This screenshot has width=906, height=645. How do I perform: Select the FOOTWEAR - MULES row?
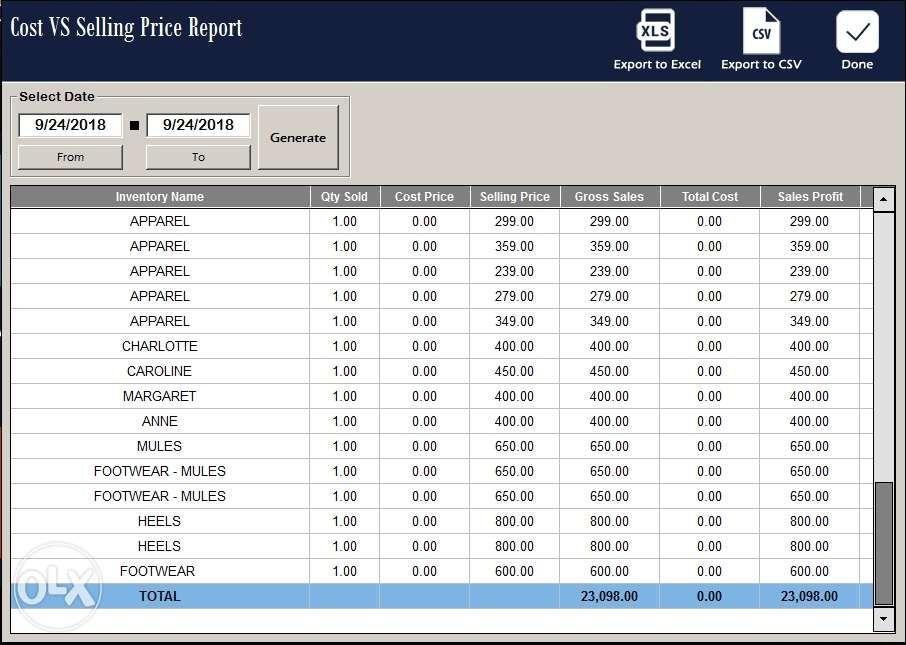(x=159, y=471)
